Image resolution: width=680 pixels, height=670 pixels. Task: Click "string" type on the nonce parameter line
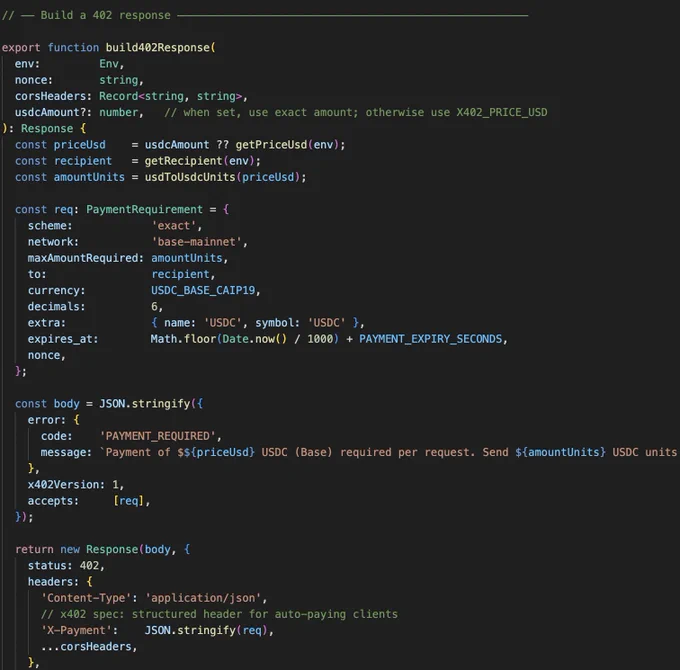point(119,80)
